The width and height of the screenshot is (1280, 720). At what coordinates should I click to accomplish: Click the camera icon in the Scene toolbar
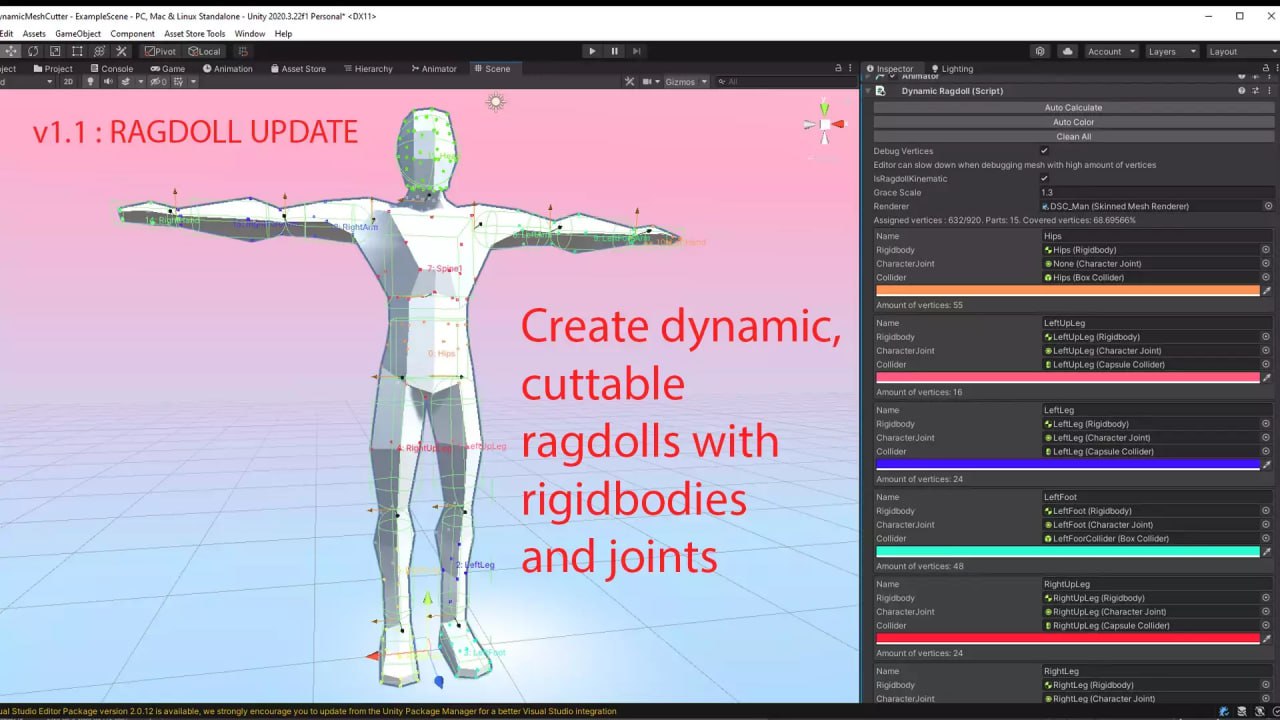coord(648,82)
